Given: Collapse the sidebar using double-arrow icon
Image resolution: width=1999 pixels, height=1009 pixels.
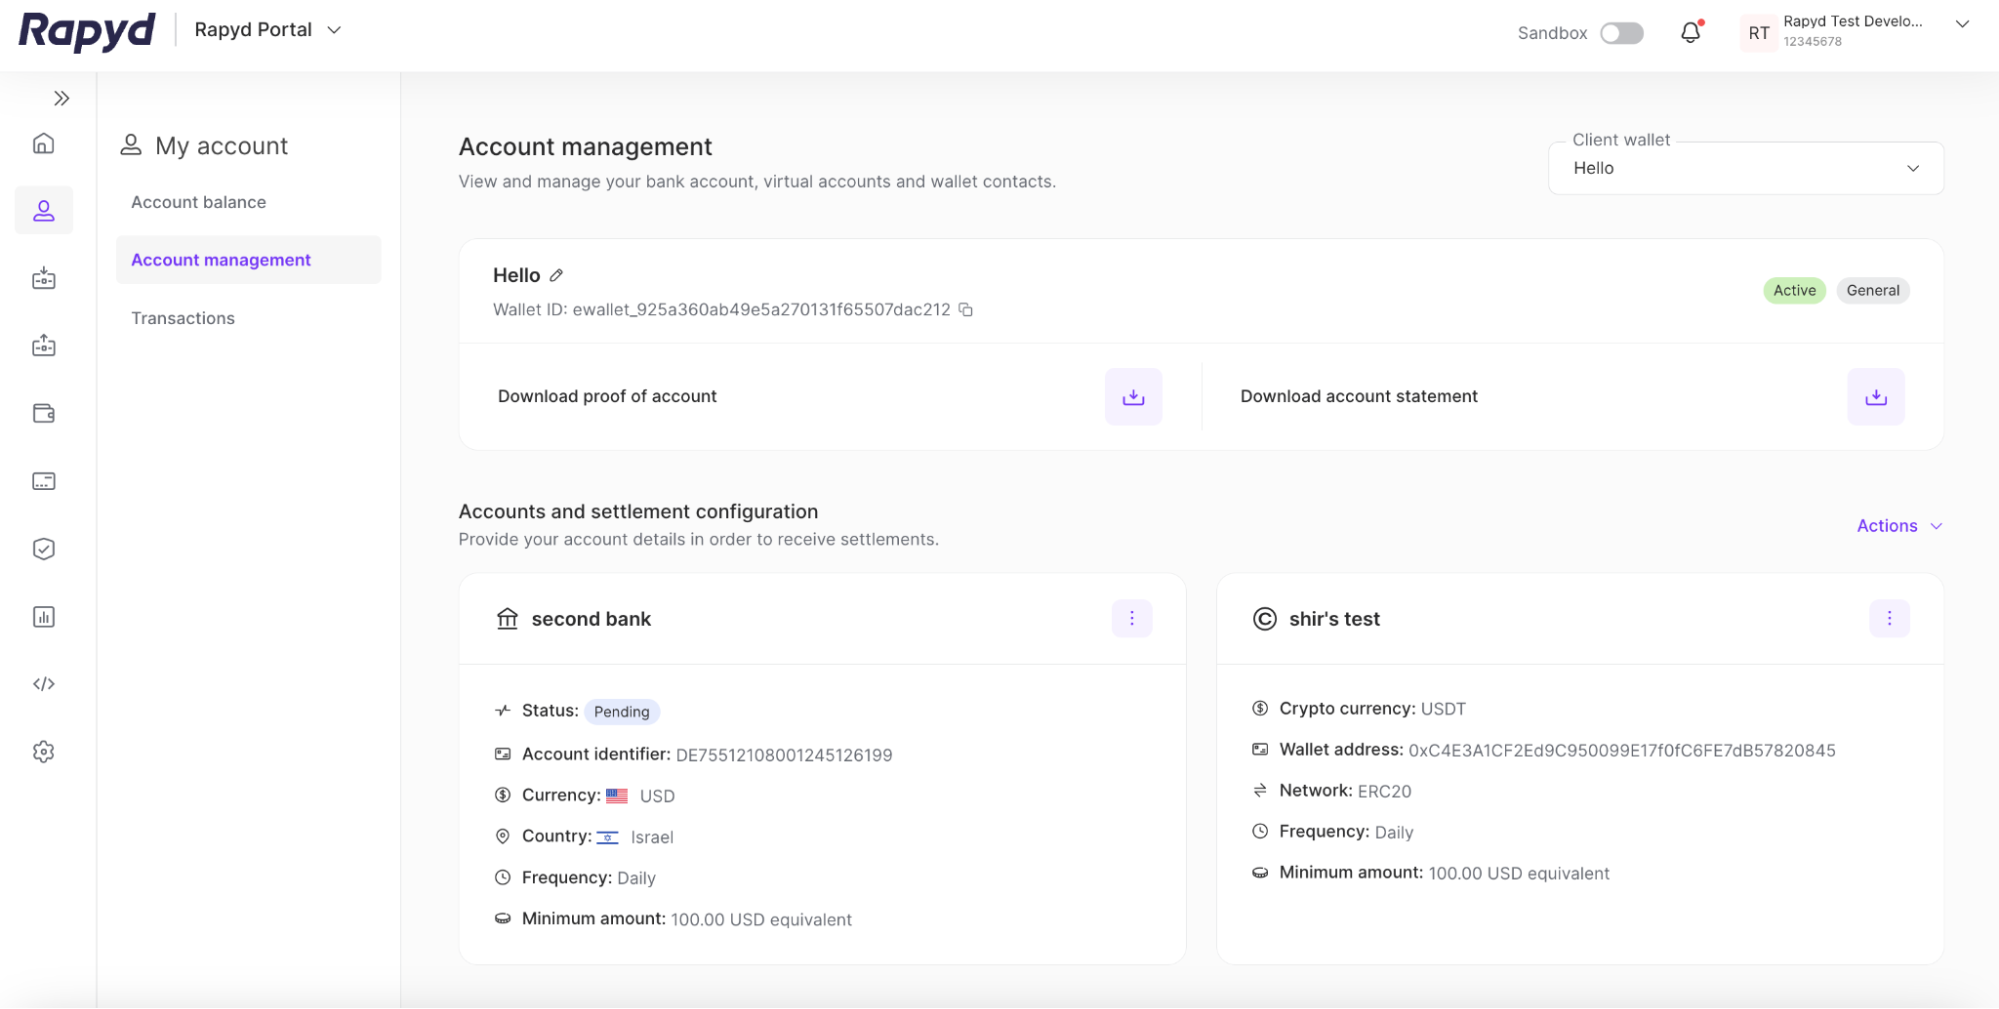Looking at the screenshot, I should [62, 97].
